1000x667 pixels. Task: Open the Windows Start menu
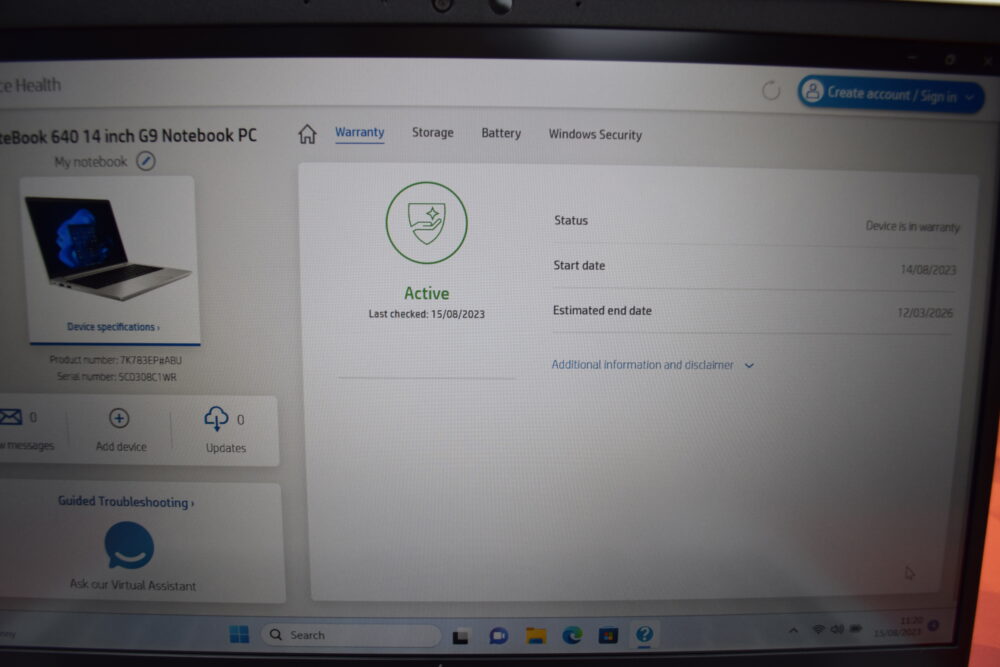[239, 634]
